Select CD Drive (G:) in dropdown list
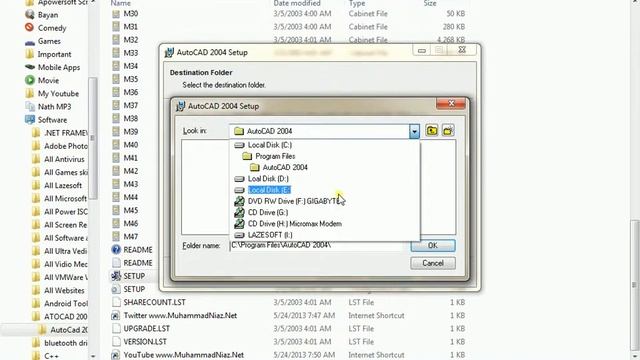Screen dimensions: 640x360 coord(267,213)
